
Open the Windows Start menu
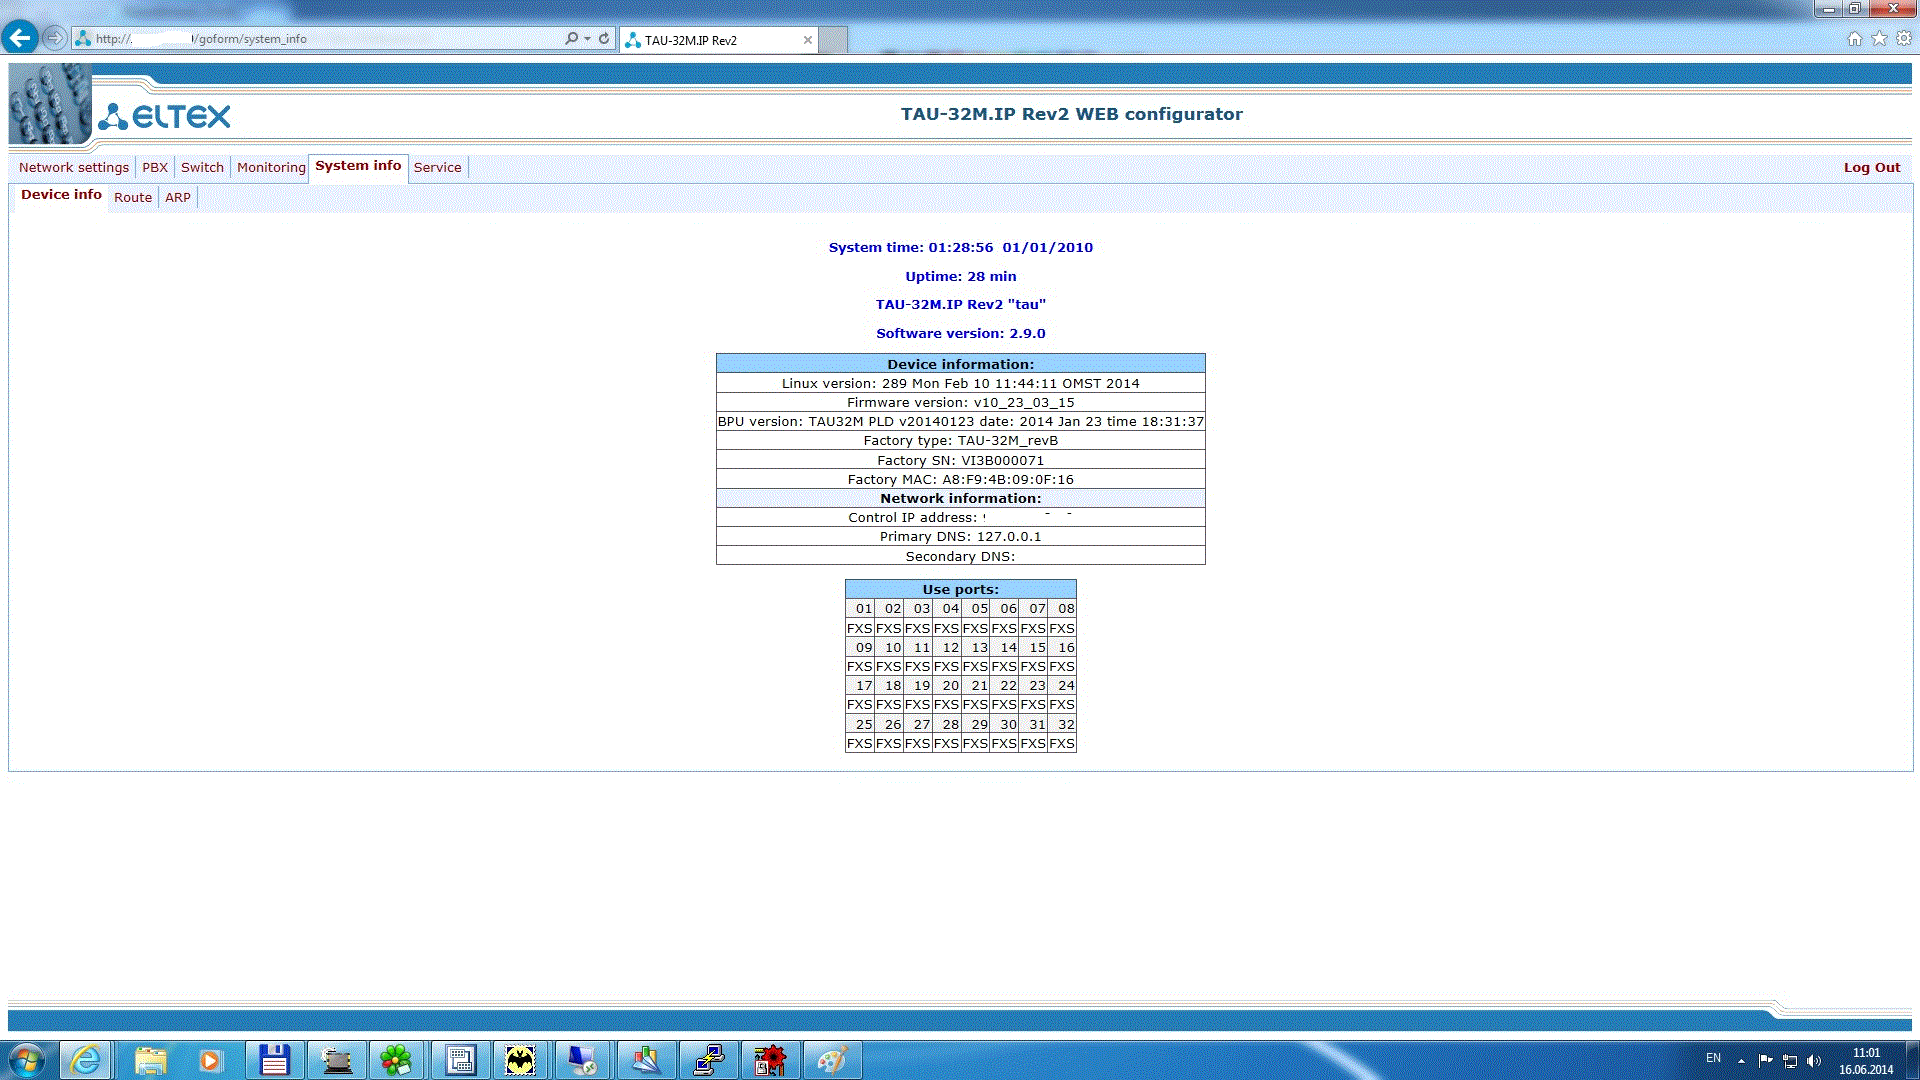point(26,1060)
